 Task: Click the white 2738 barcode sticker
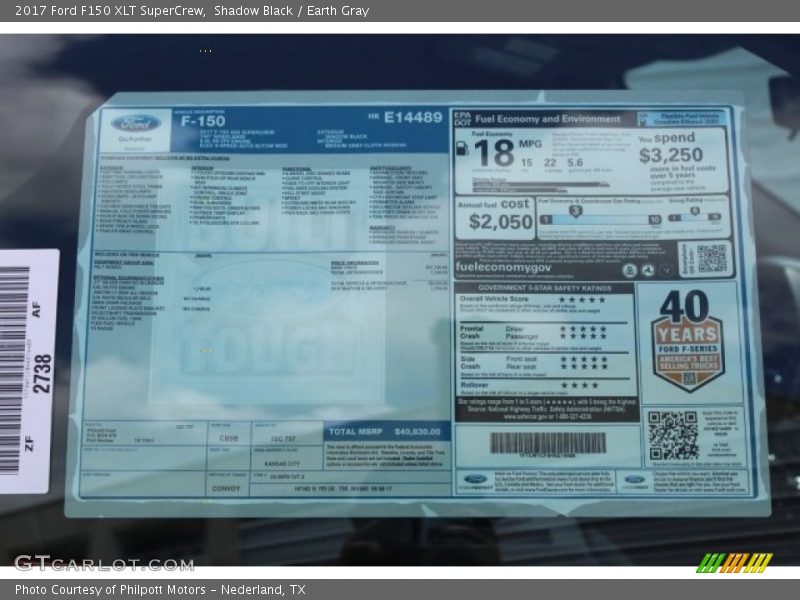pos(27,370)
